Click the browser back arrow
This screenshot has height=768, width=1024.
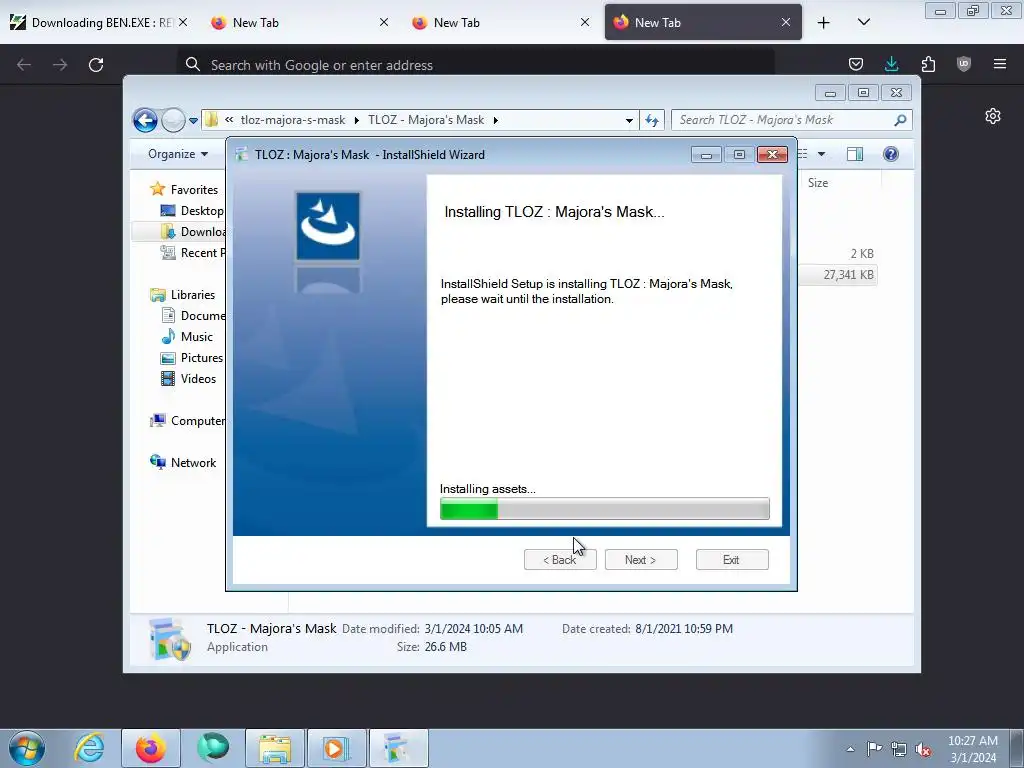point(24,65)
